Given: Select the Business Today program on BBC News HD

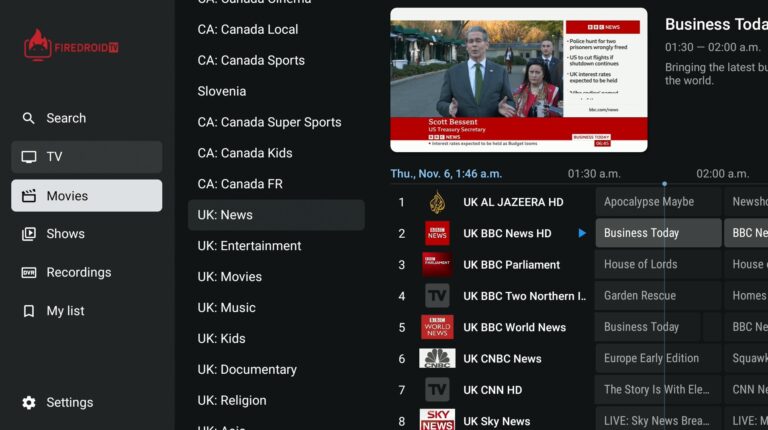Looking at the screenshot, I should [657, 233].
